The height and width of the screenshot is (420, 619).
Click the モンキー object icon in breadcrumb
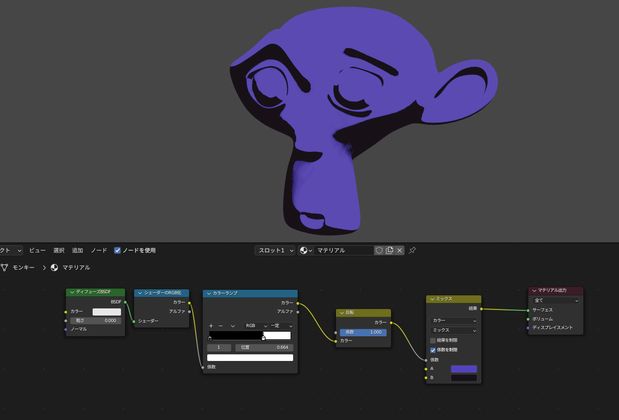tap(5, 268)
